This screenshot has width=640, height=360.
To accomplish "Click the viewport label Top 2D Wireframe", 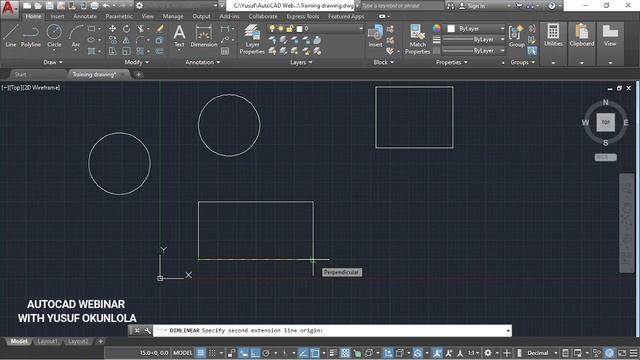I will [31, 88].
